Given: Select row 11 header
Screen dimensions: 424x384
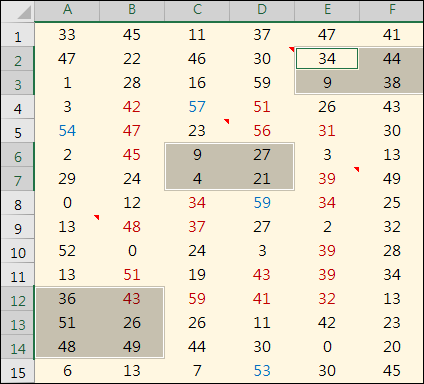Looking at the screenshot, I should pyautogui.click(x=18, y=275).
